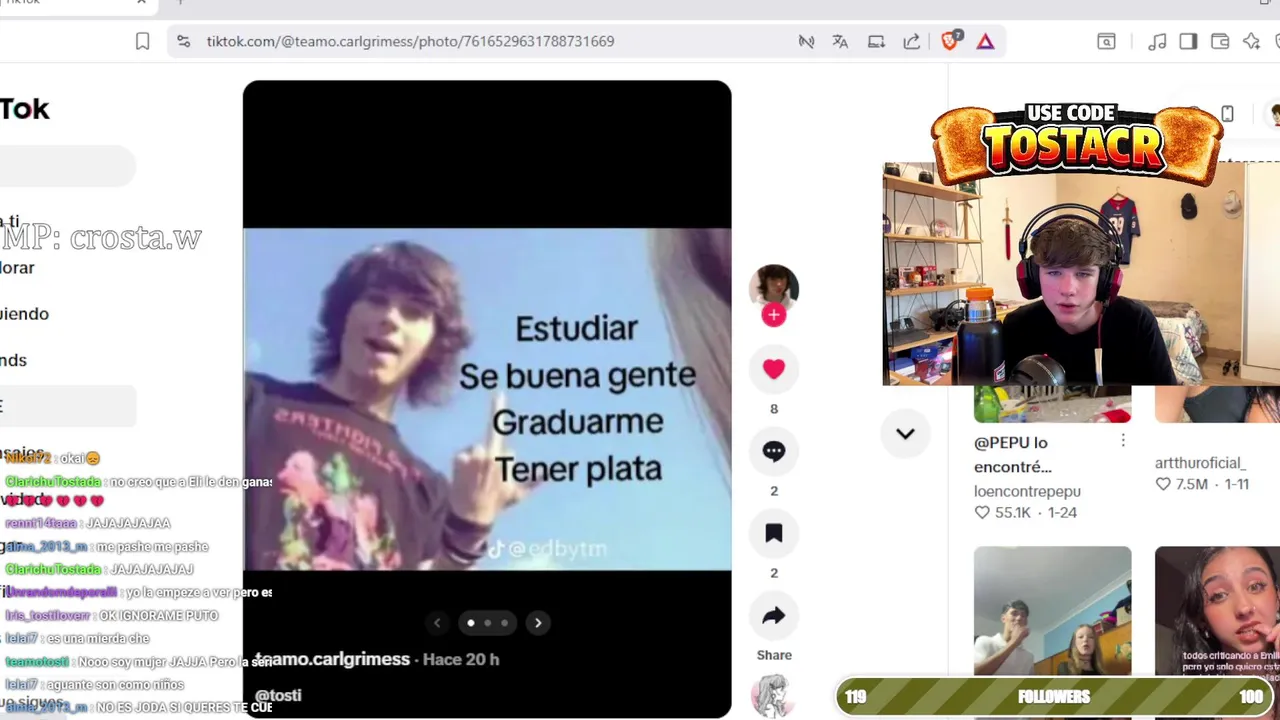Click the install app icon in address bar
This screenshot has height=720, width=1280.
pos(876,41)
